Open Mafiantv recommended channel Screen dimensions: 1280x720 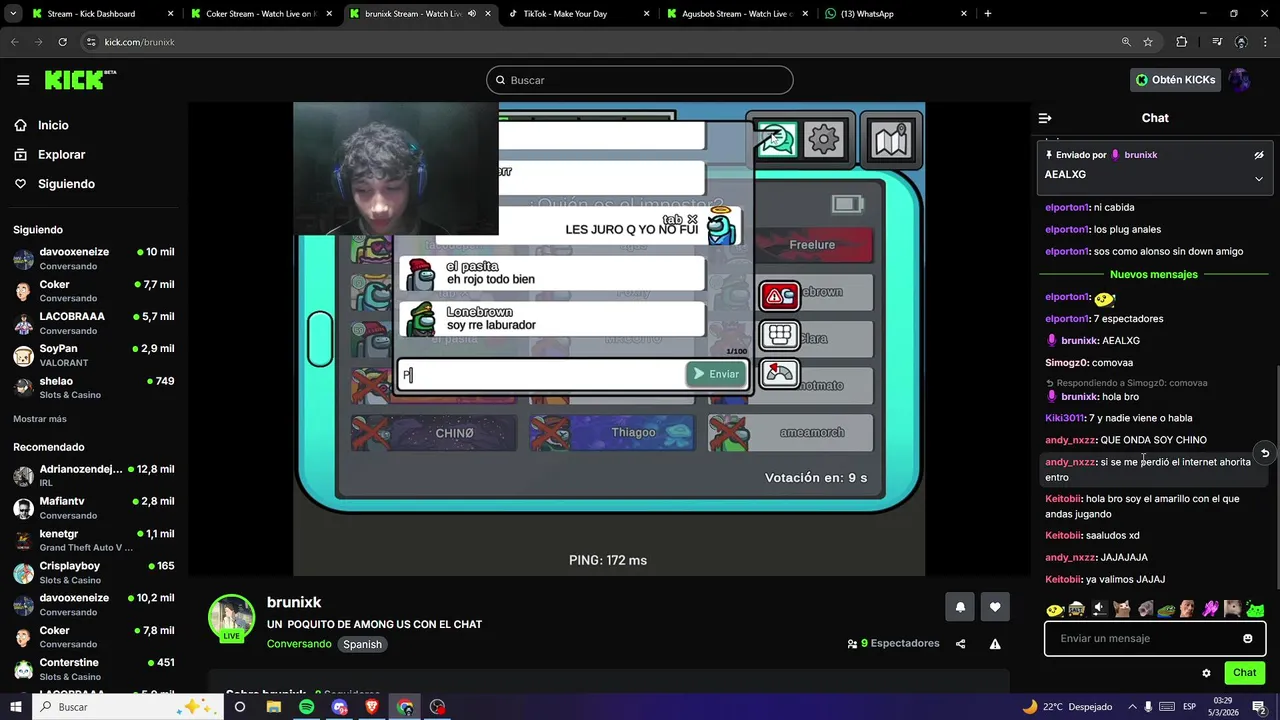93,508
